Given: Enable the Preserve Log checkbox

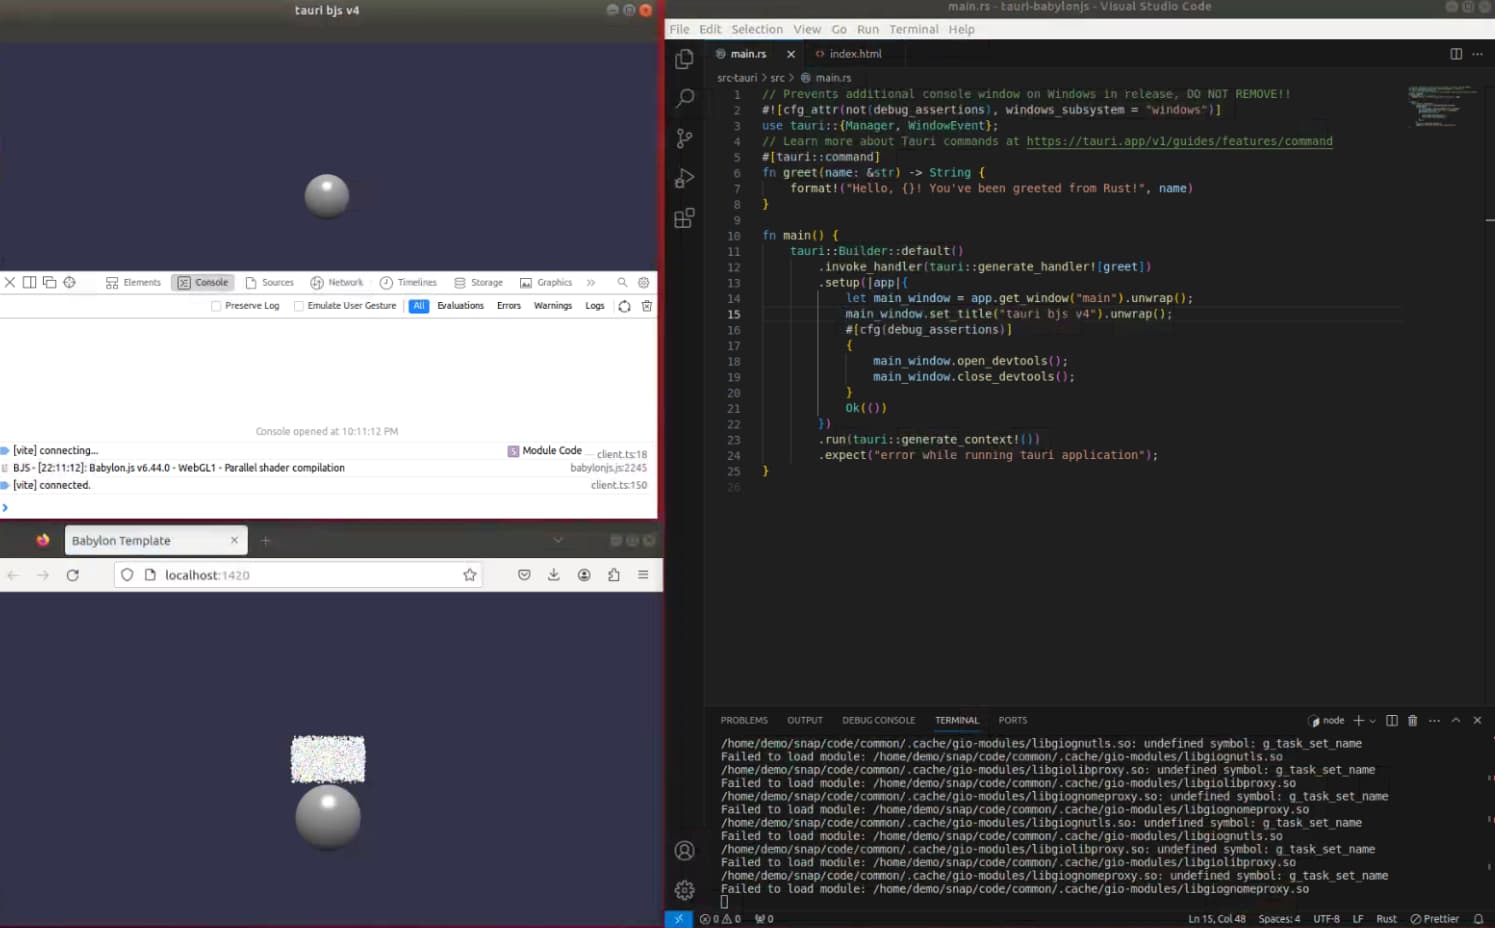Looking at the screenshot, I should [x=216, y=306].
